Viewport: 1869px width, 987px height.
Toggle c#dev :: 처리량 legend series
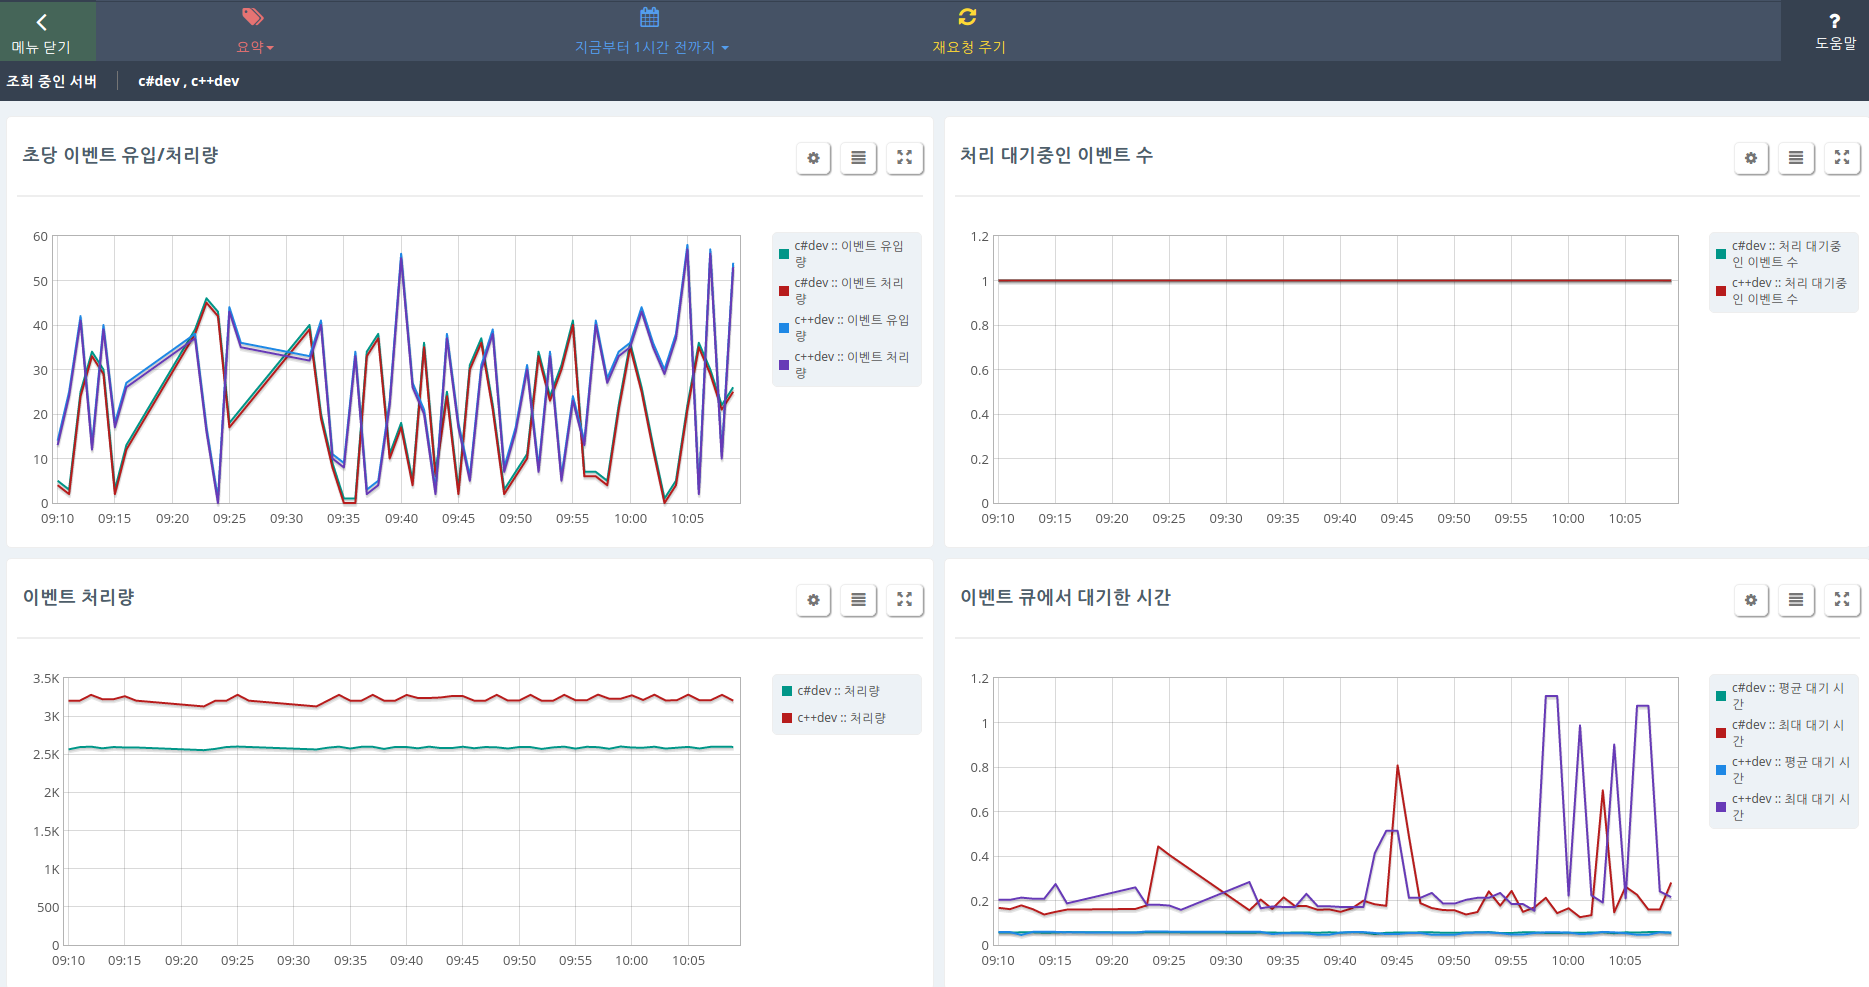(831, 691)
